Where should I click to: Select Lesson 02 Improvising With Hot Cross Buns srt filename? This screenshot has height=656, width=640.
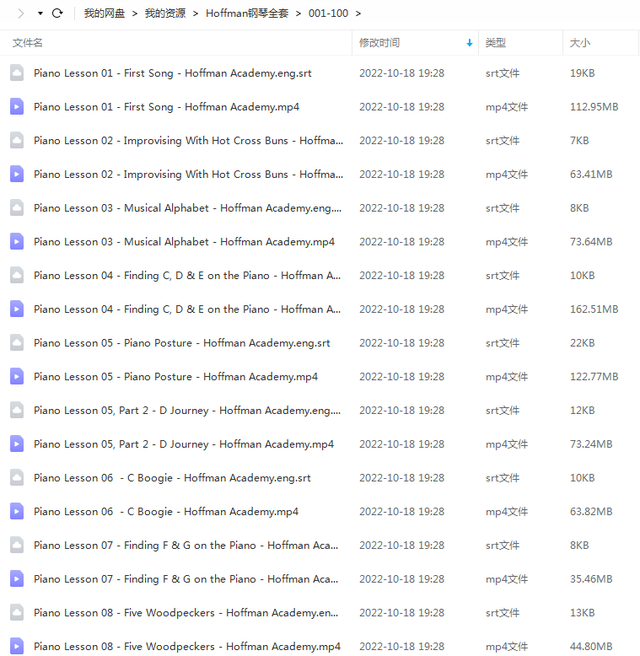click(x=188, y=141)
